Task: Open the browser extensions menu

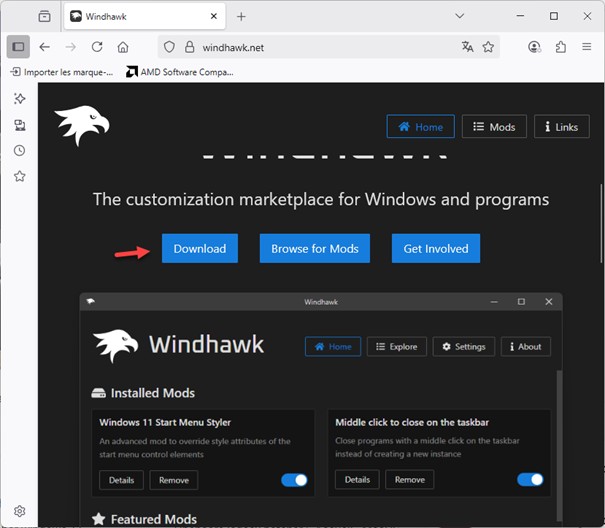Action: pyautogui.click(x=560, y=47)
